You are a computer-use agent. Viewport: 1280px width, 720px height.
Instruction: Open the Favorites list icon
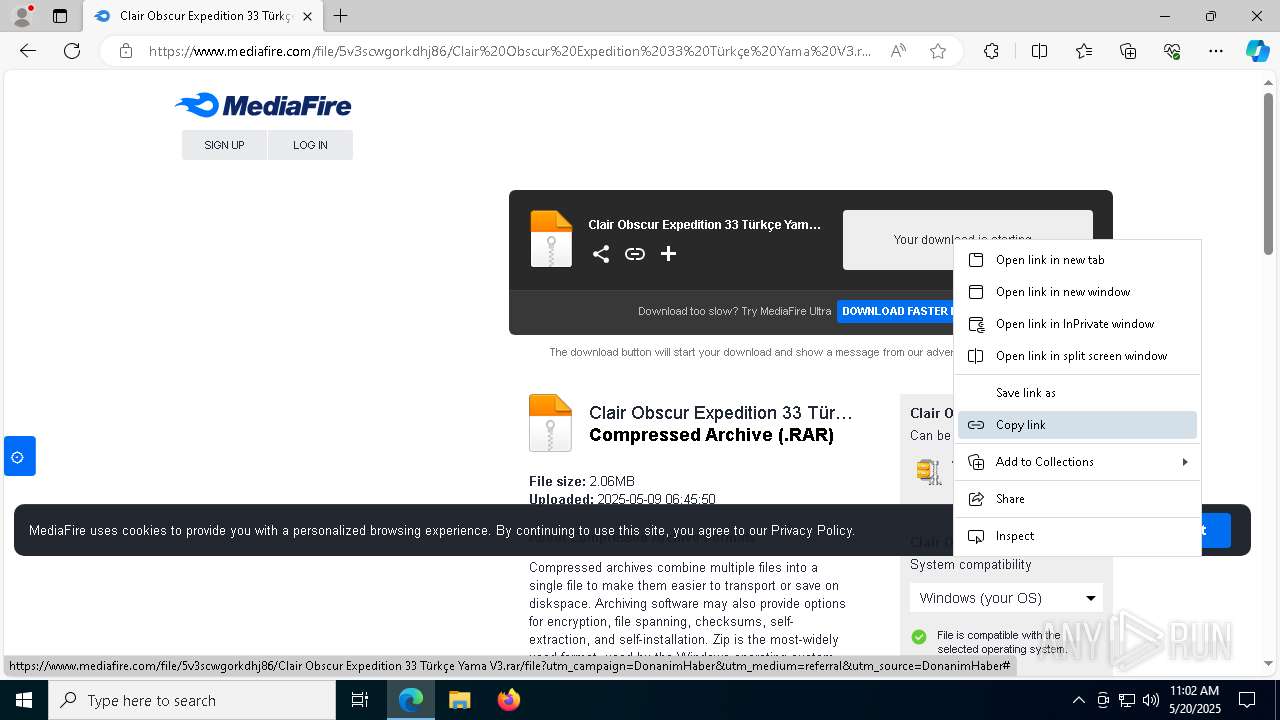[1084, 51]
